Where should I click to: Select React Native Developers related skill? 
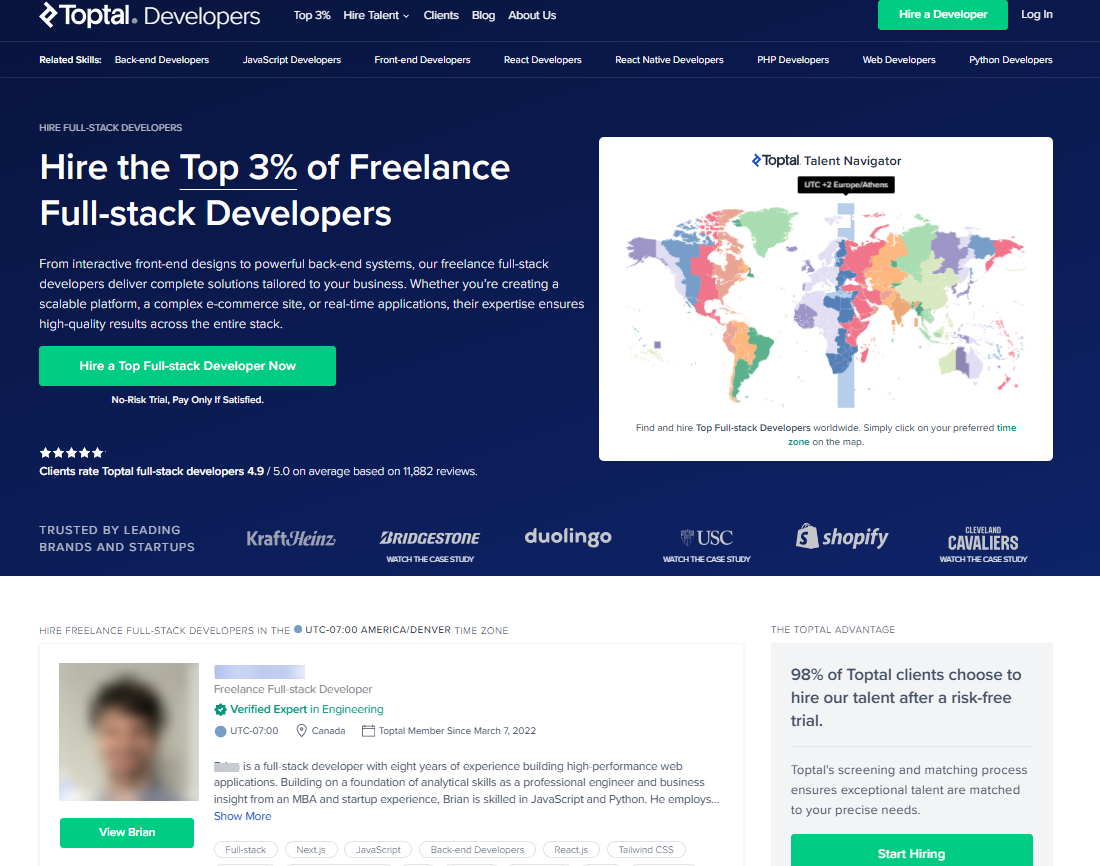[669, 60]
